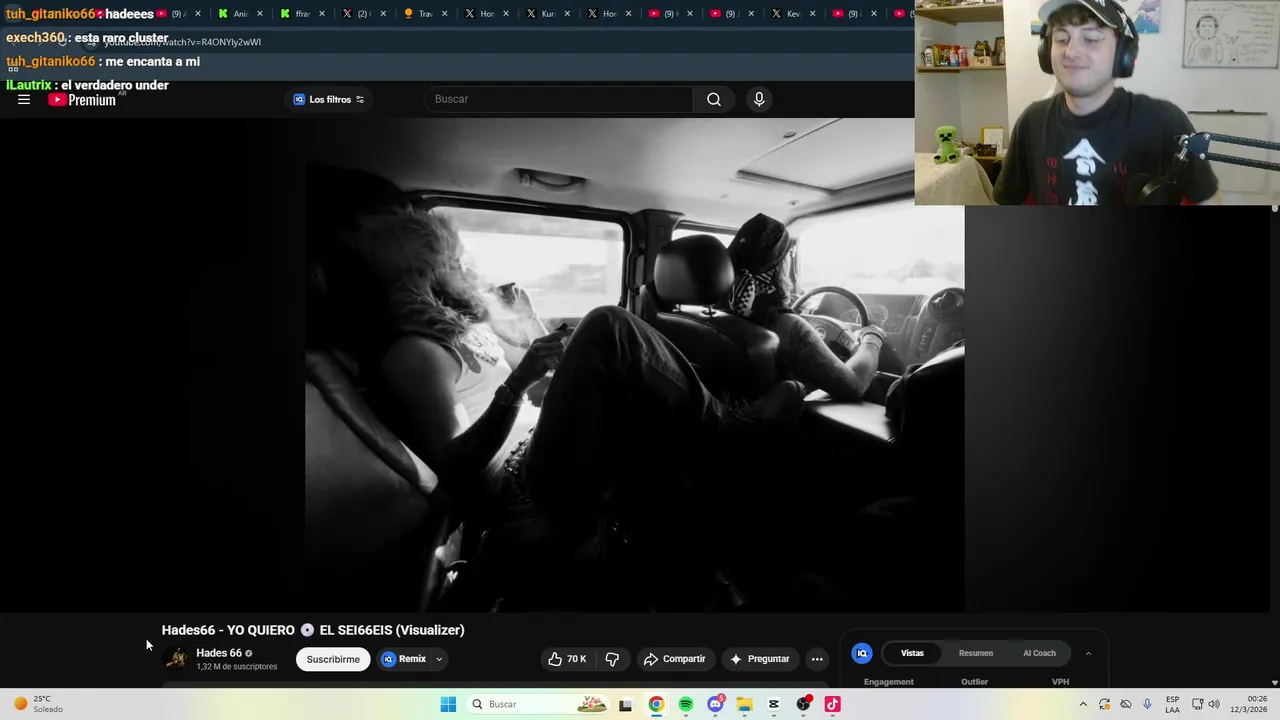Switch to the Kev X tab
The width and height of the screenshot is (1280, 720).
(788, 14)
